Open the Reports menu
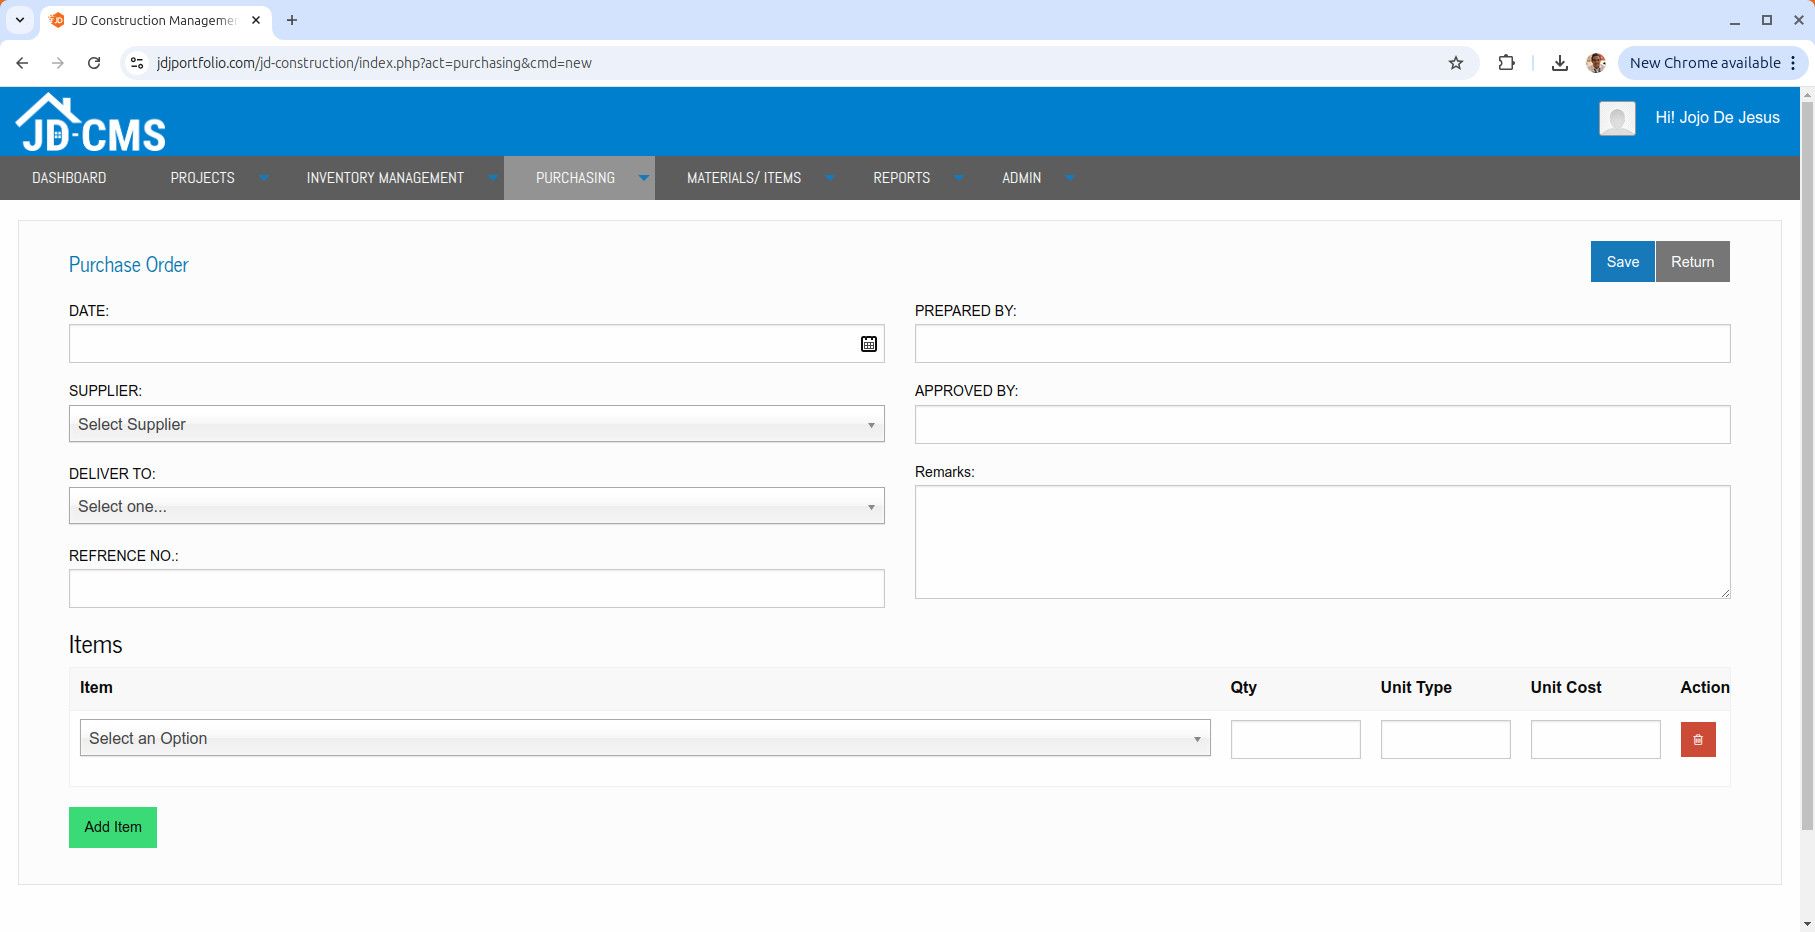Image resolution: width=1815 pixels, height=932 pixels. (x=901, y=178)
